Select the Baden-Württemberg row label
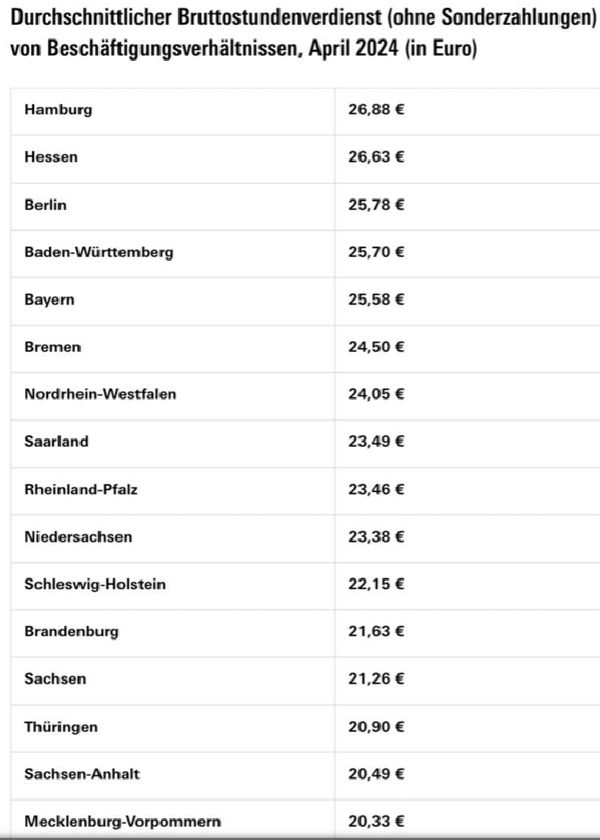Image resolution: width=600 pixels, height=840 pixels. pos(99,252)
